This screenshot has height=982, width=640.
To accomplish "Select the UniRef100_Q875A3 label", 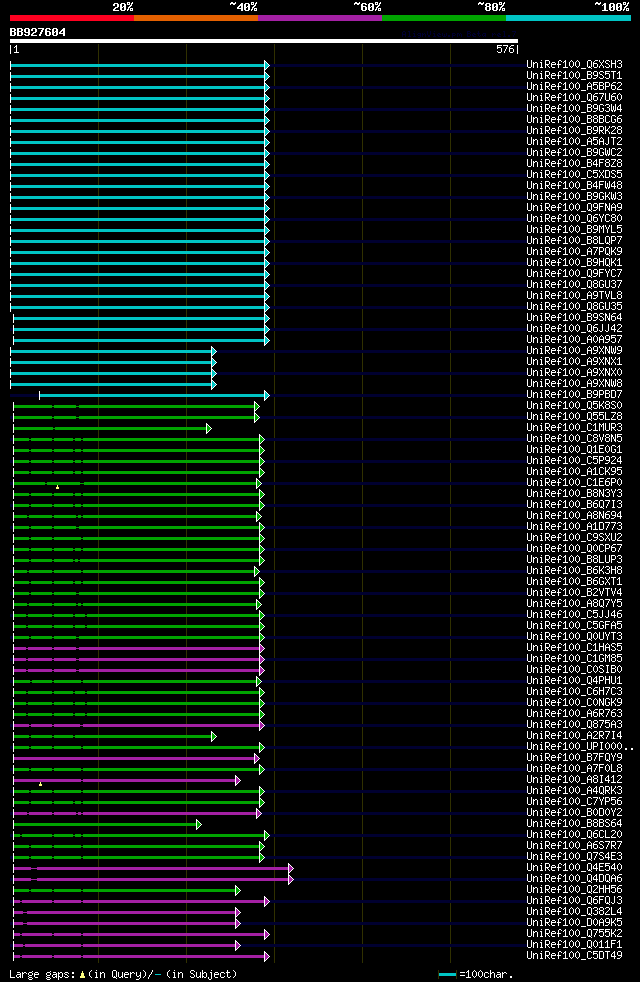I will point(574,725).
